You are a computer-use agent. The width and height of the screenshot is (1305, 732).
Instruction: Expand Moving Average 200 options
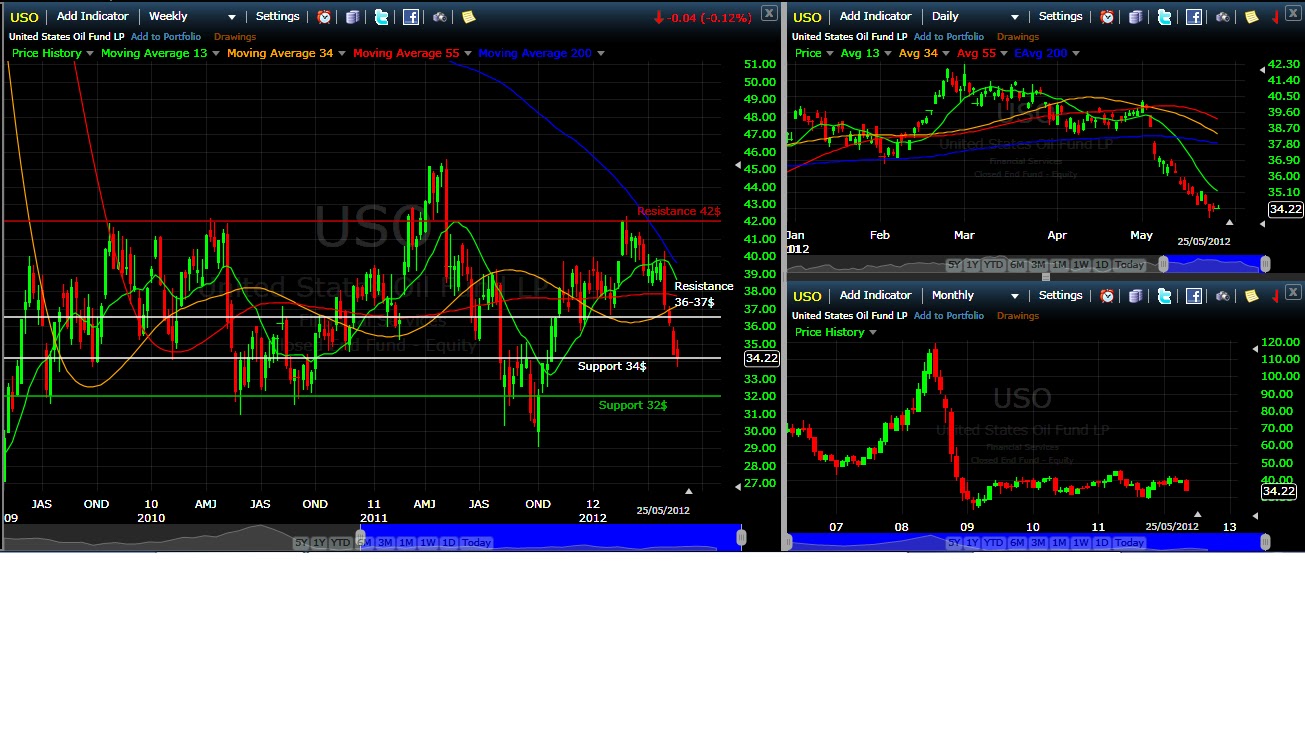click(x=600, y=53)
